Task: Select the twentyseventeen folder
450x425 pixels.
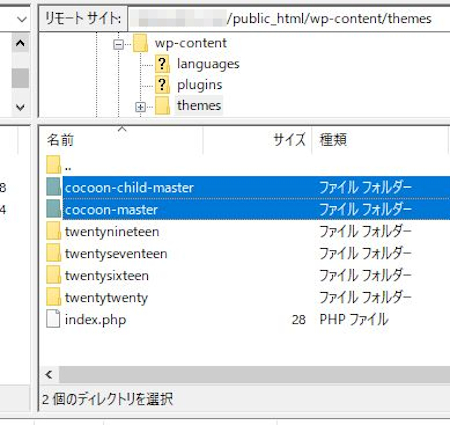Action: point(116,254)
